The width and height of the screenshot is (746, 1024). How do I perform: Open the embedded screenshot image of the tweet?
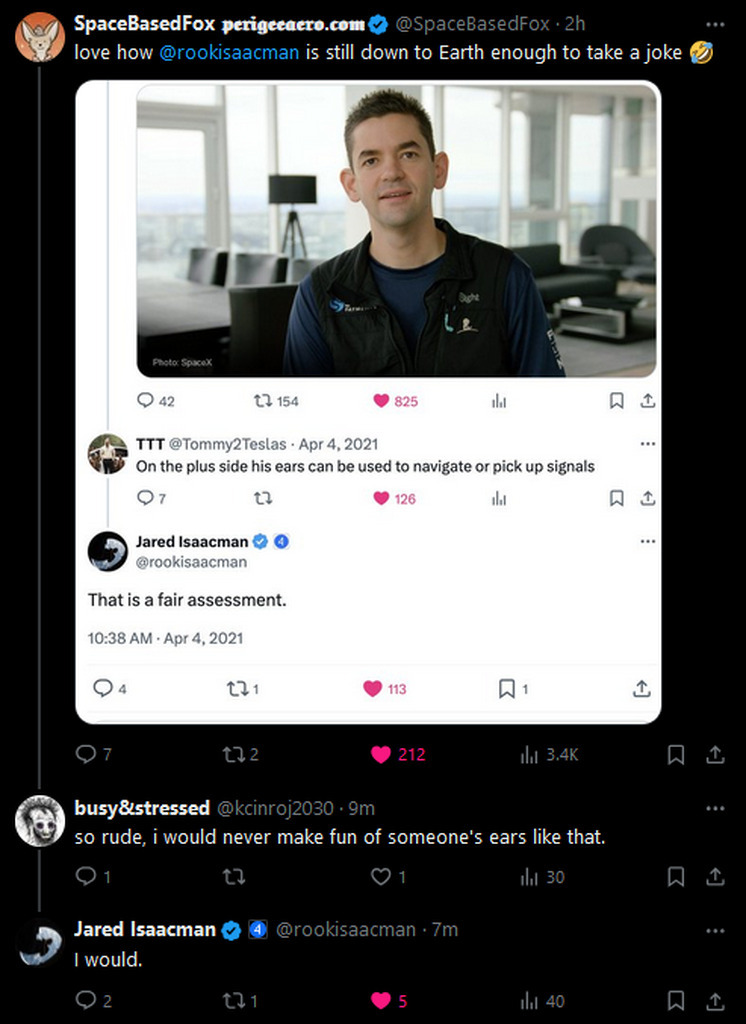point(368,400)
